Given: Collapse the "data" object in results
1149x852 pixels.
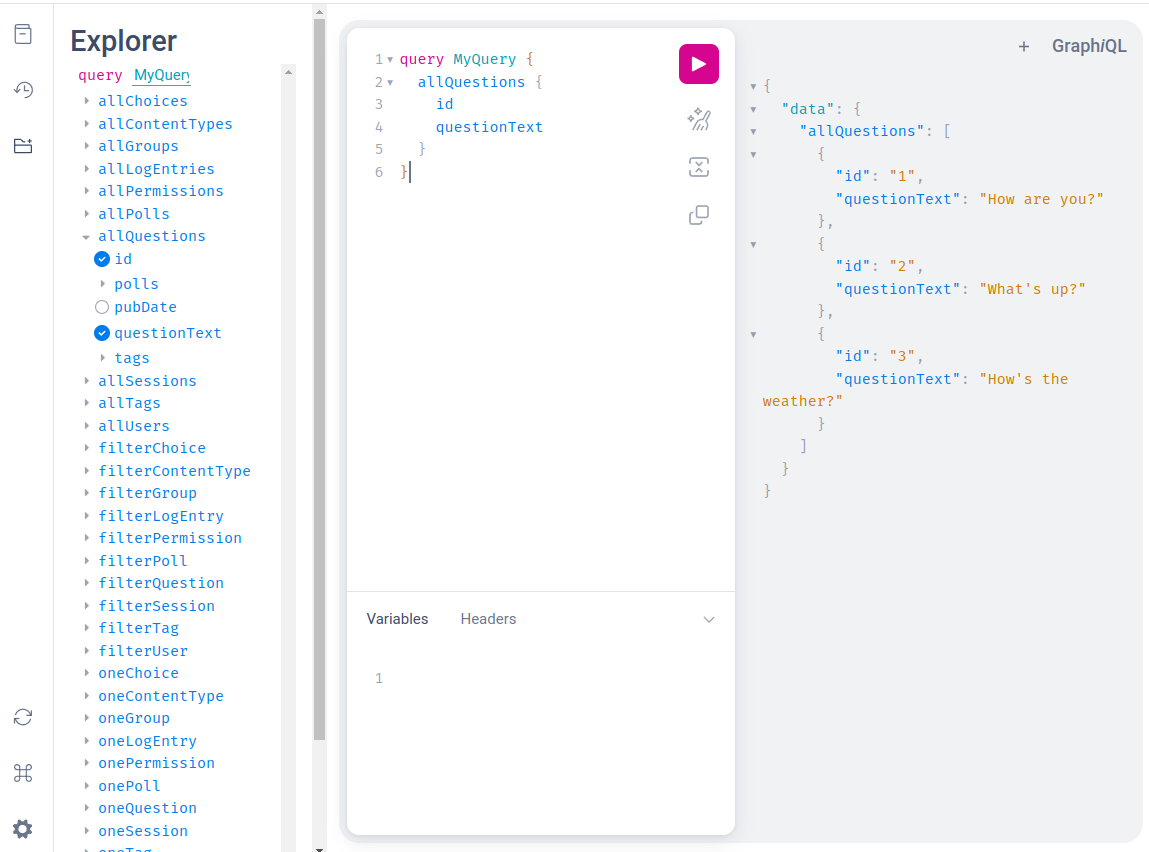Looking at the screenshot, I should pyautogui.click(x=753, y=110).
